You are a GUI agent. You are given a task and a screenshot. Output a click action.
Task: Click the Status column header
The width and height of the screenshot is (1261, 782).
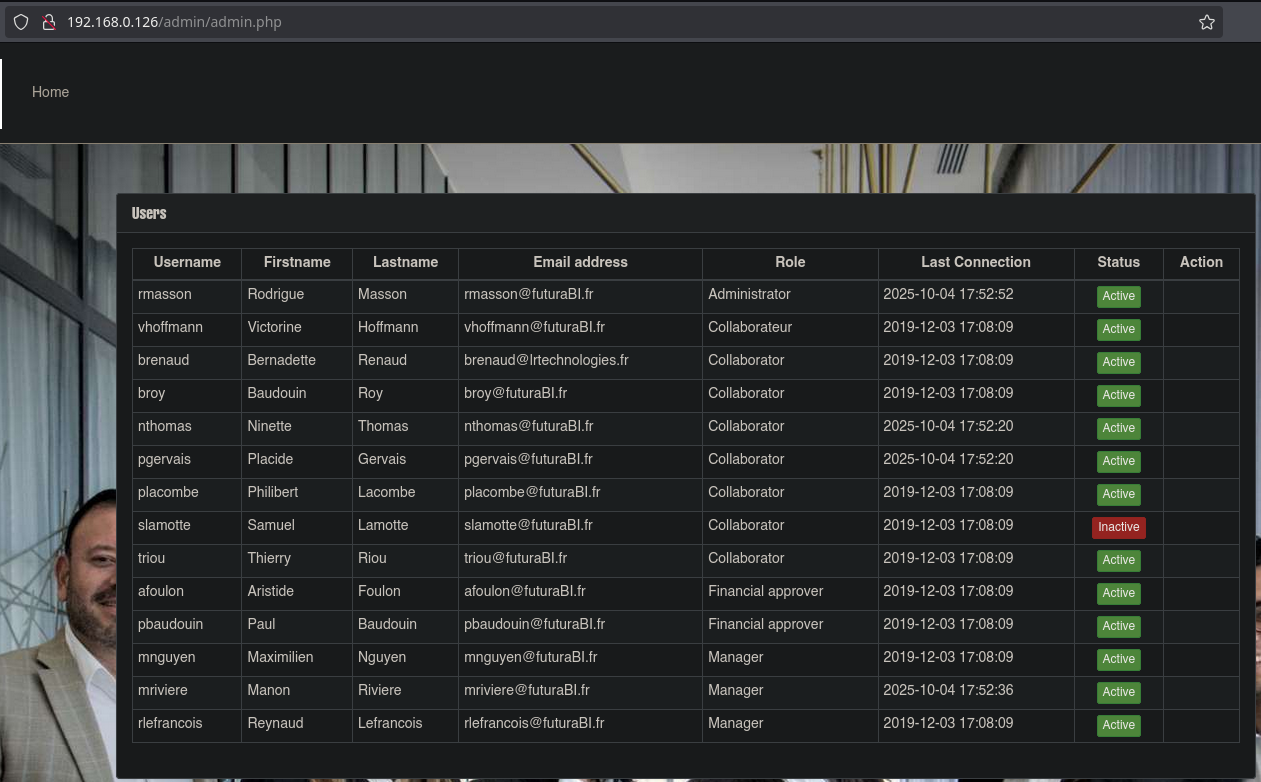point(1118,262)
